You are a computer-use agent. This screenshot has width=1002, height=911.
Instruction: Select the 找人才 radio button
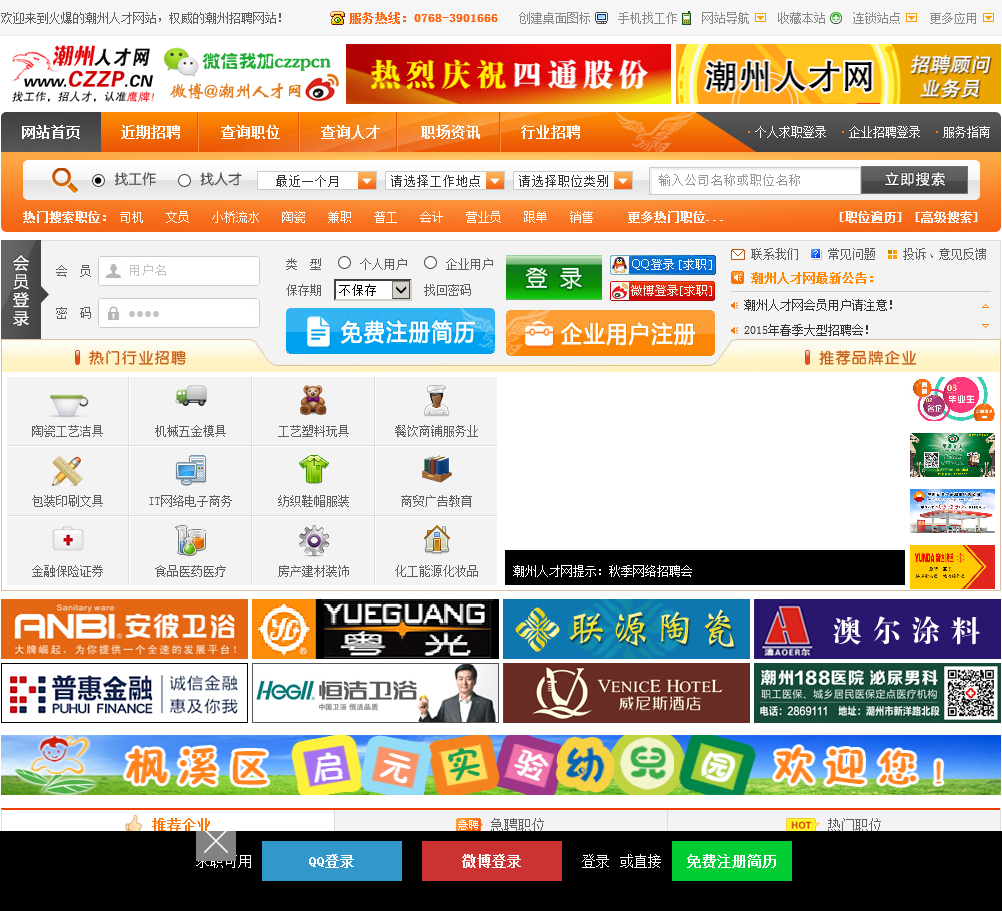pos(185,181)
